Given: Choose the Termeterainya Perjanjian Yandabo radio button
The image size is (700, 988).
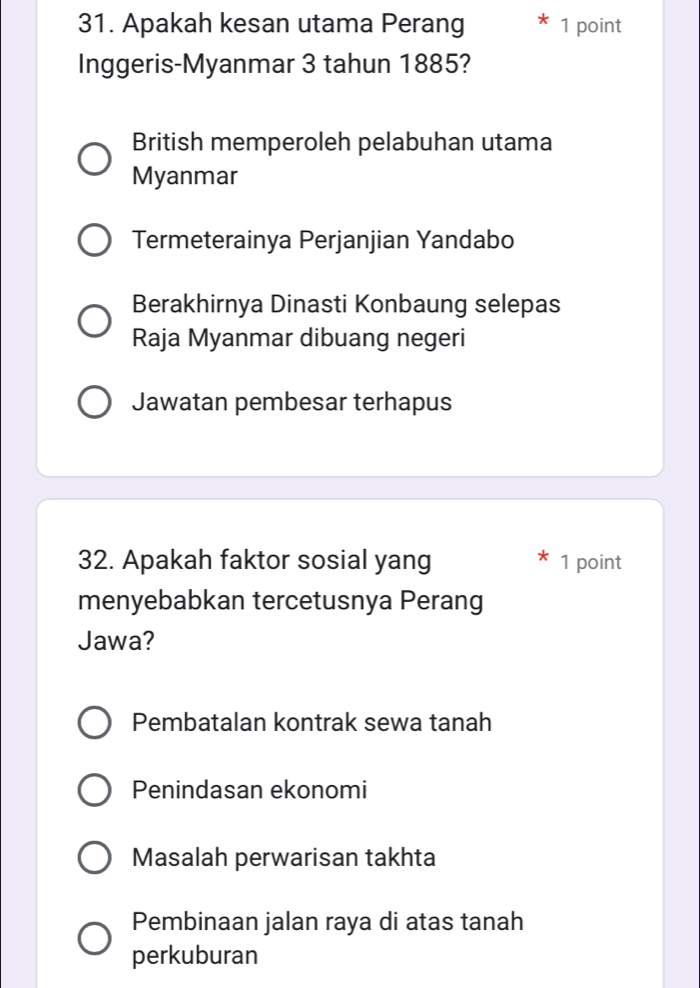Looking at the screenshot, I should [x=95, y=241].
